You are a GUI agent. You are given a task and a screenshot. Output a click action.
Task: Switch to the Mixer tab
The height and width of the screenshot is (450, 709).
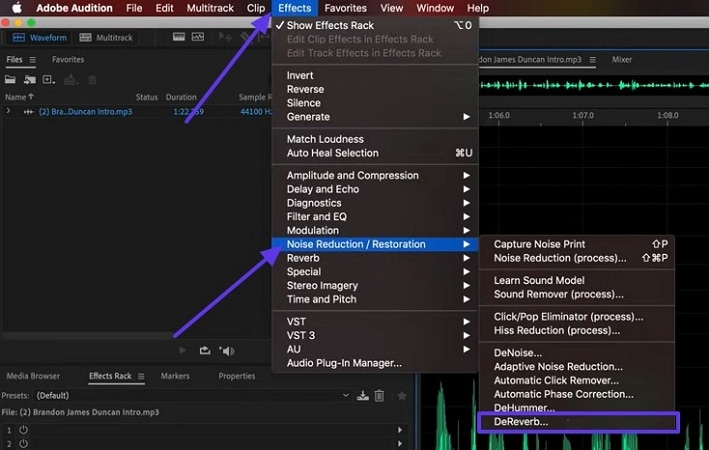point(622,60)
